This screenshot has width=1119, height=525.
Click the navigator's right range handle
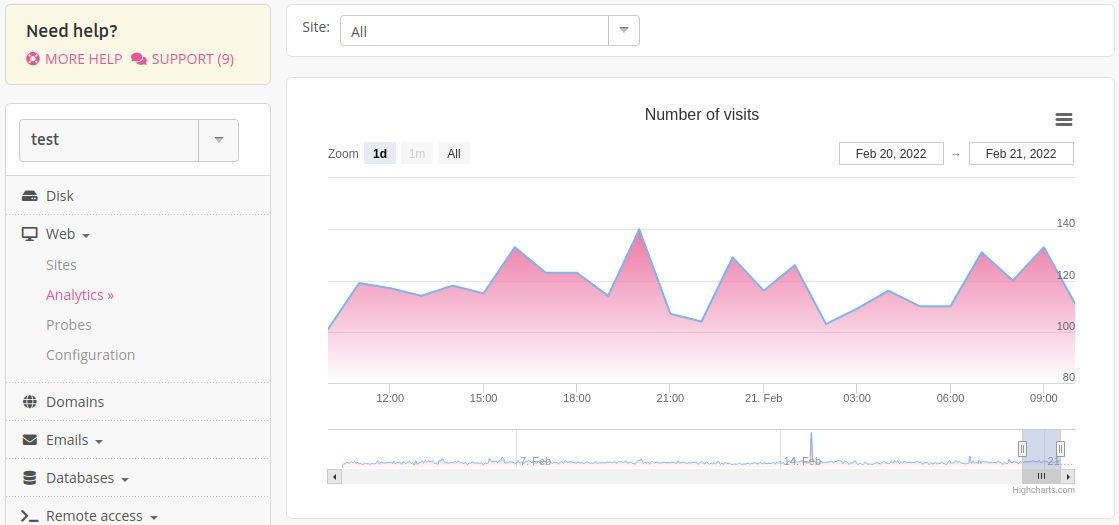(x=1060, y=449)
